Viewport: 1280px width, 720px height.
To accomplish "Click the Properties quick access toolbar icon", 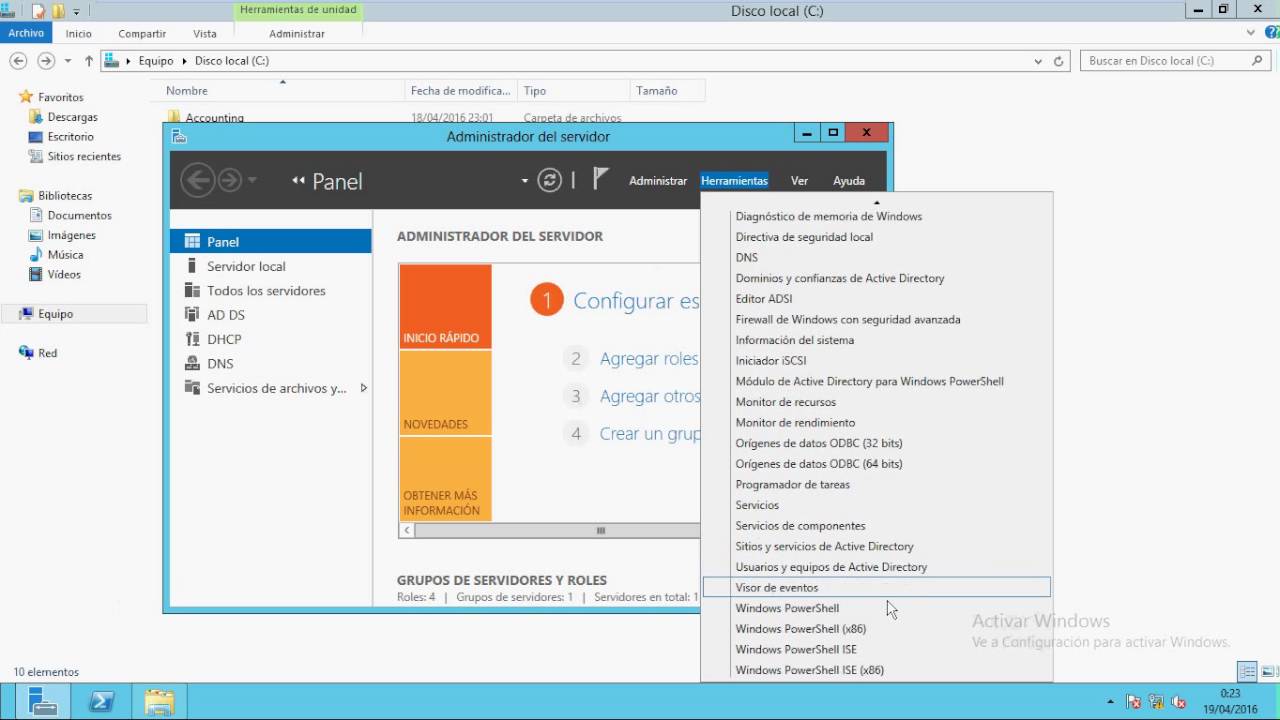I will 38,11.
